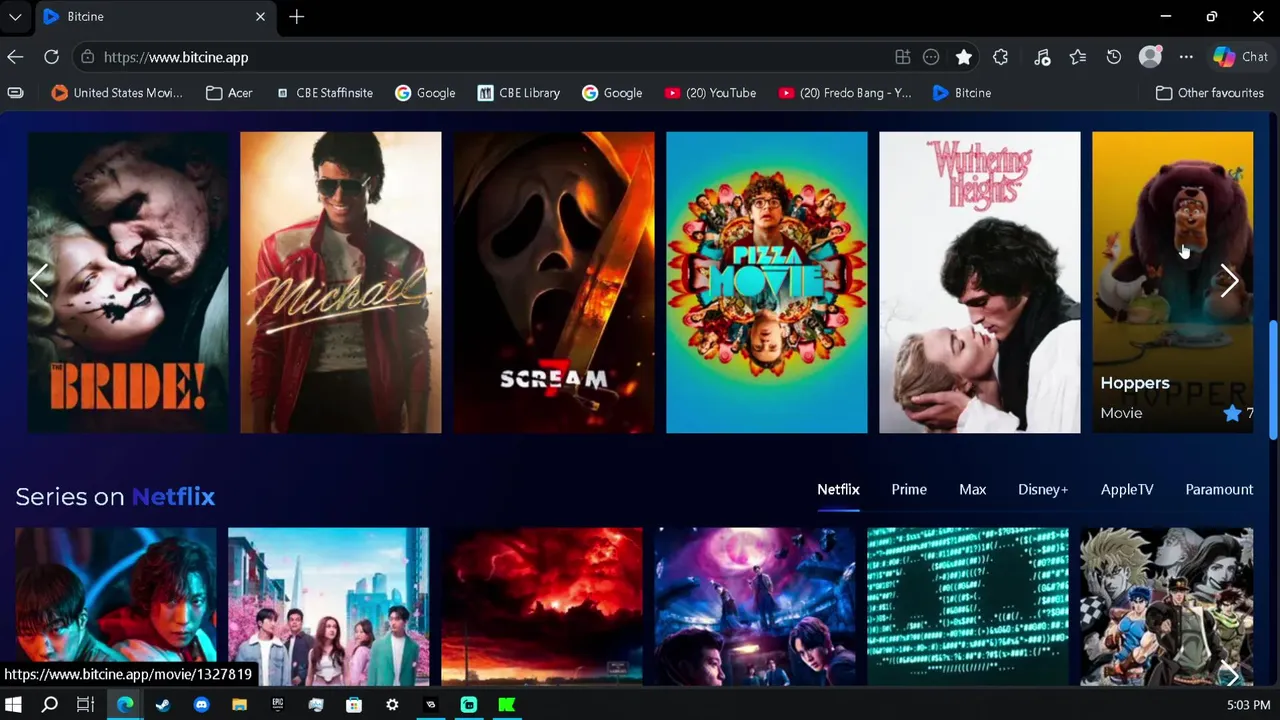This screenshot has width=1280, height=720.
Task: Open the circled three-dot icon in address bar
Action: [931, 57]
